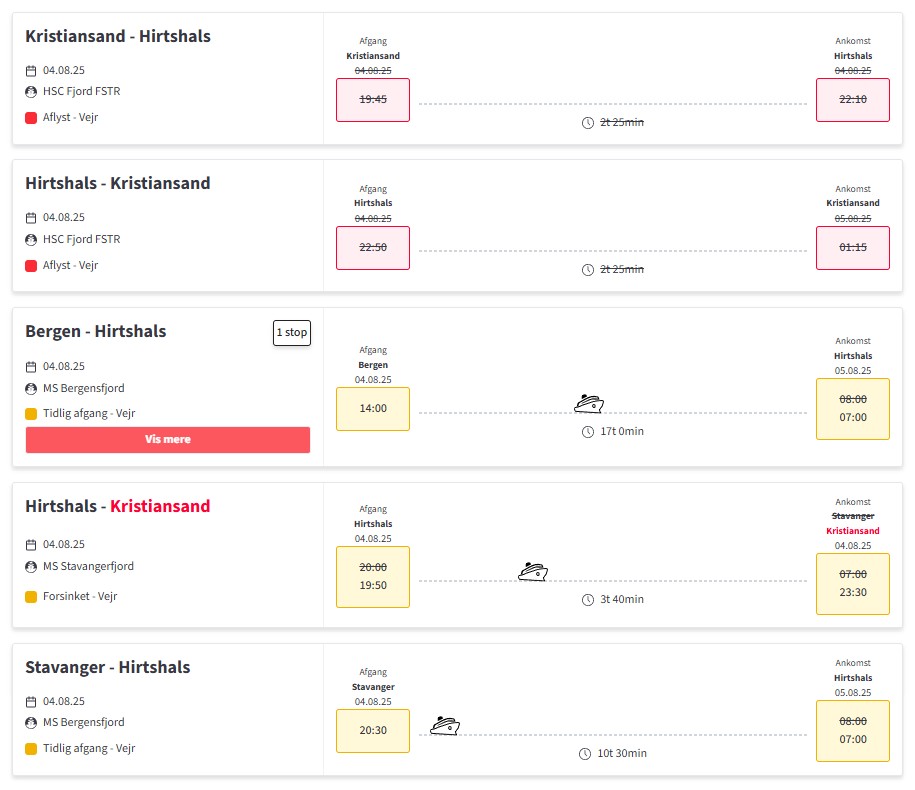The width and height of the screenshot is (915, 790).
Task: Click the ferry icon on the Bergen - Hirtshals route
Action: point(589,403)
